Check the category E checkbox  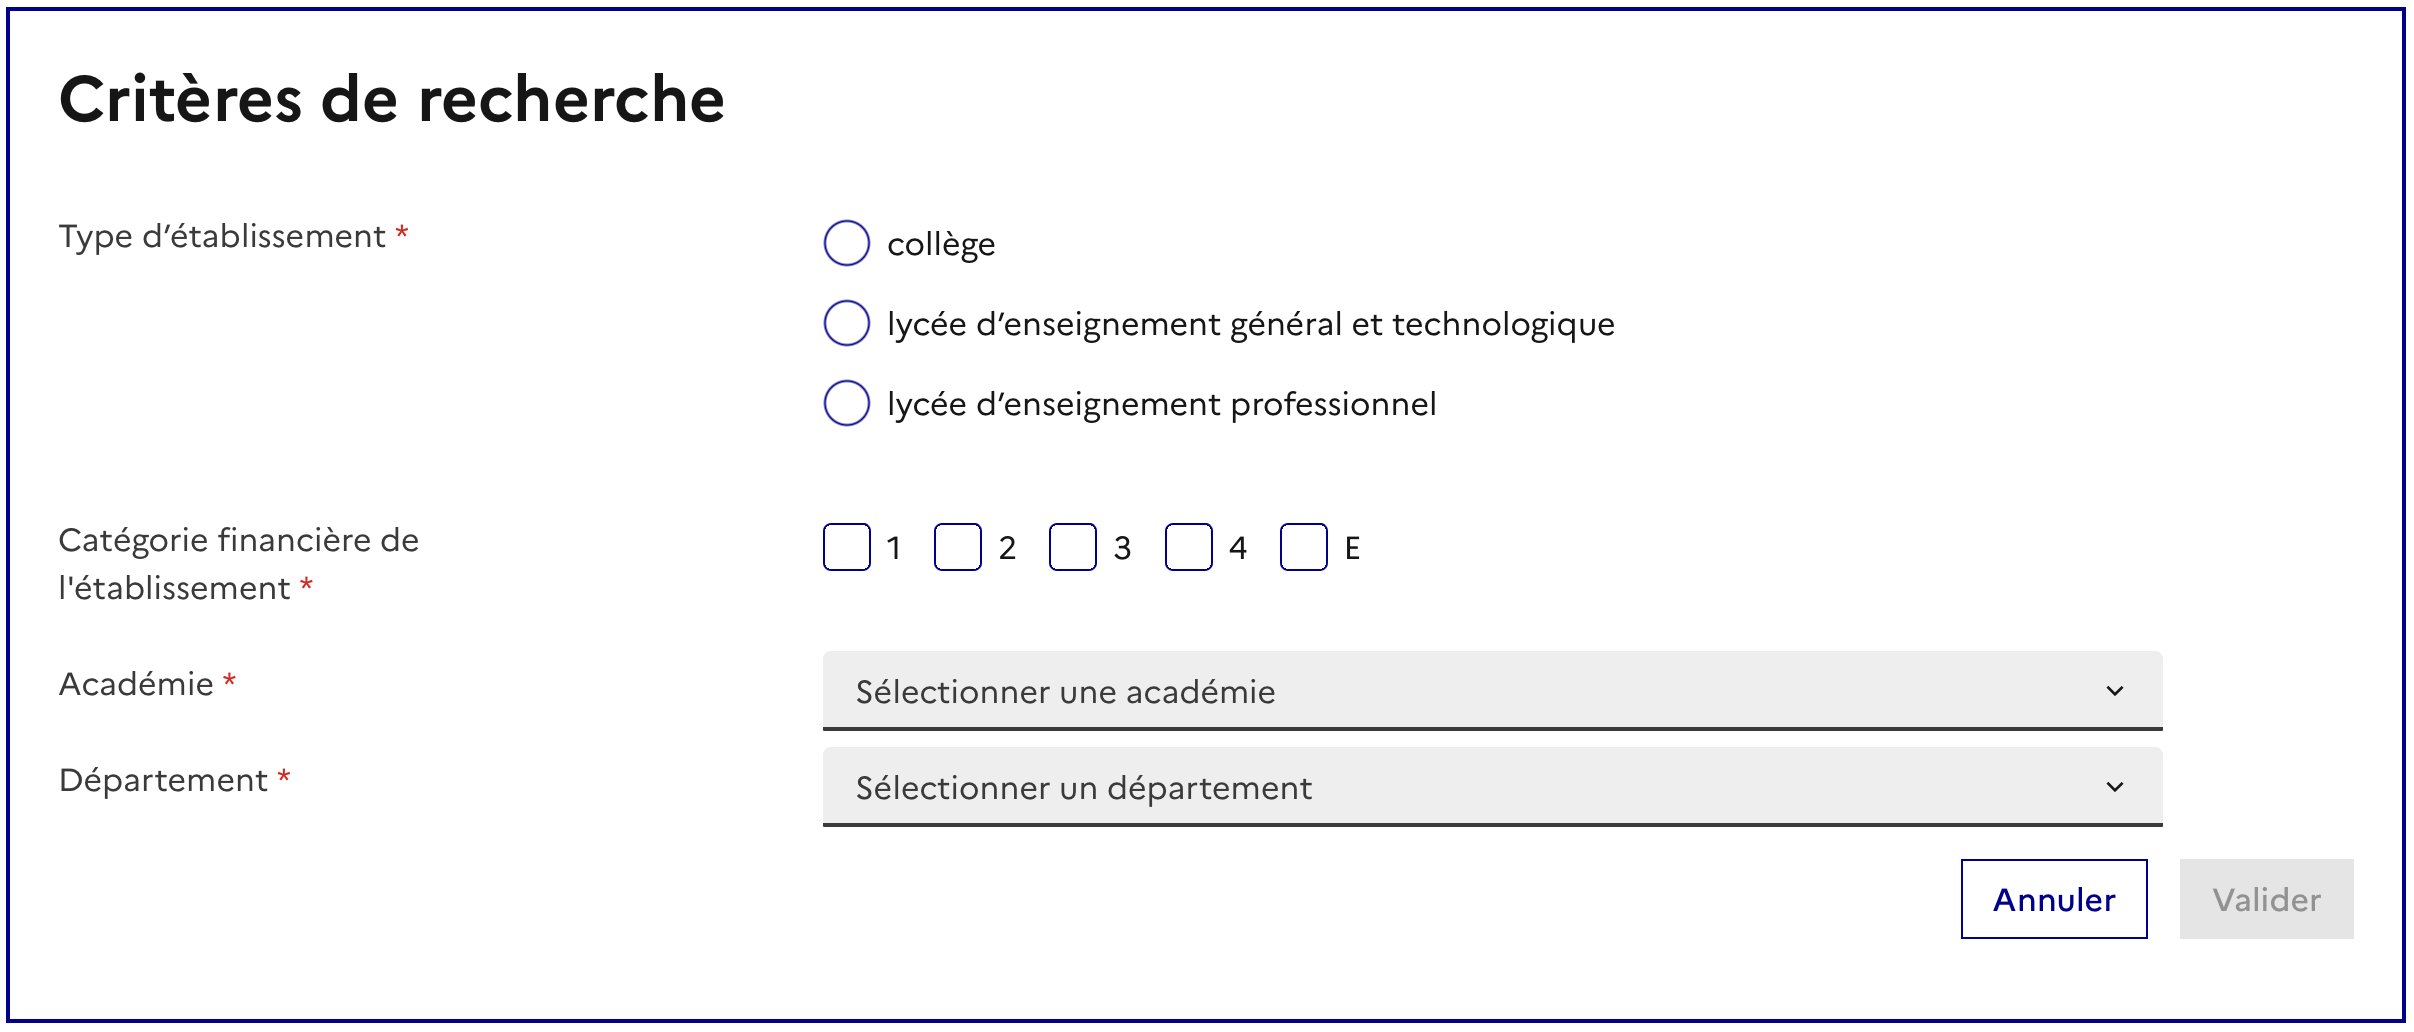1304,547
